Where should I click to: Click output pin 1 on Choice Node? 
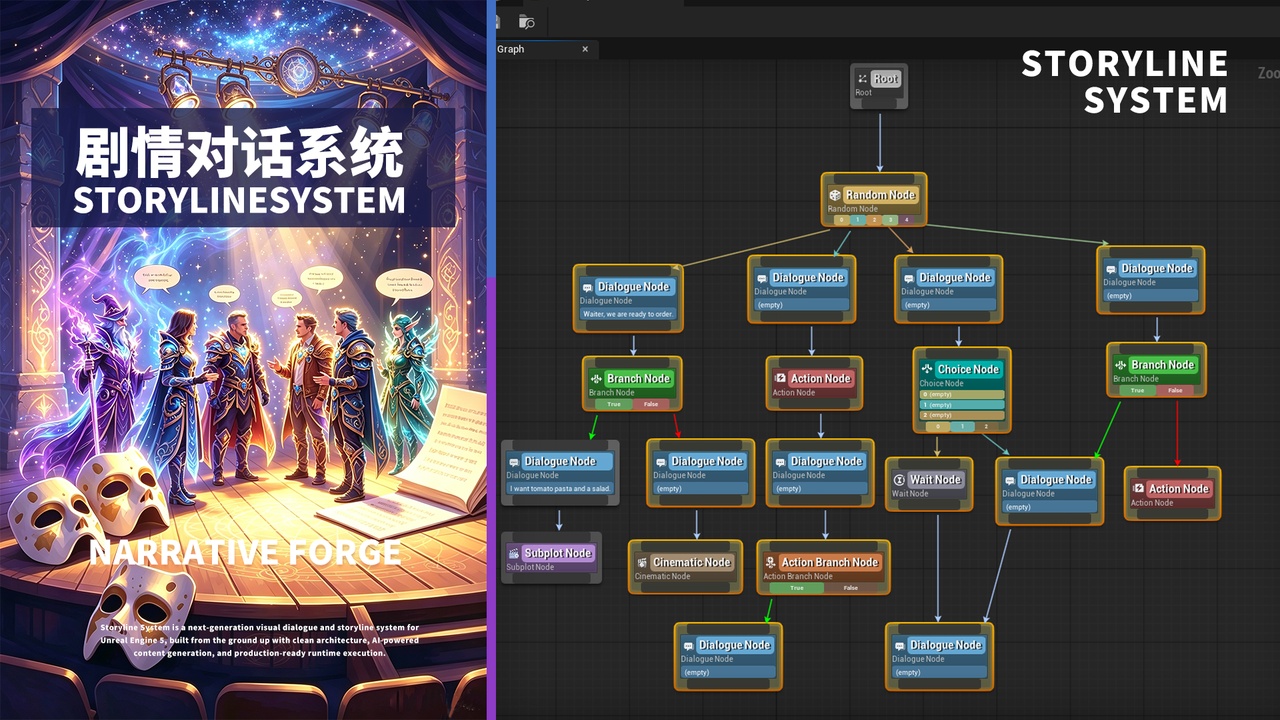tap(962, 426)
